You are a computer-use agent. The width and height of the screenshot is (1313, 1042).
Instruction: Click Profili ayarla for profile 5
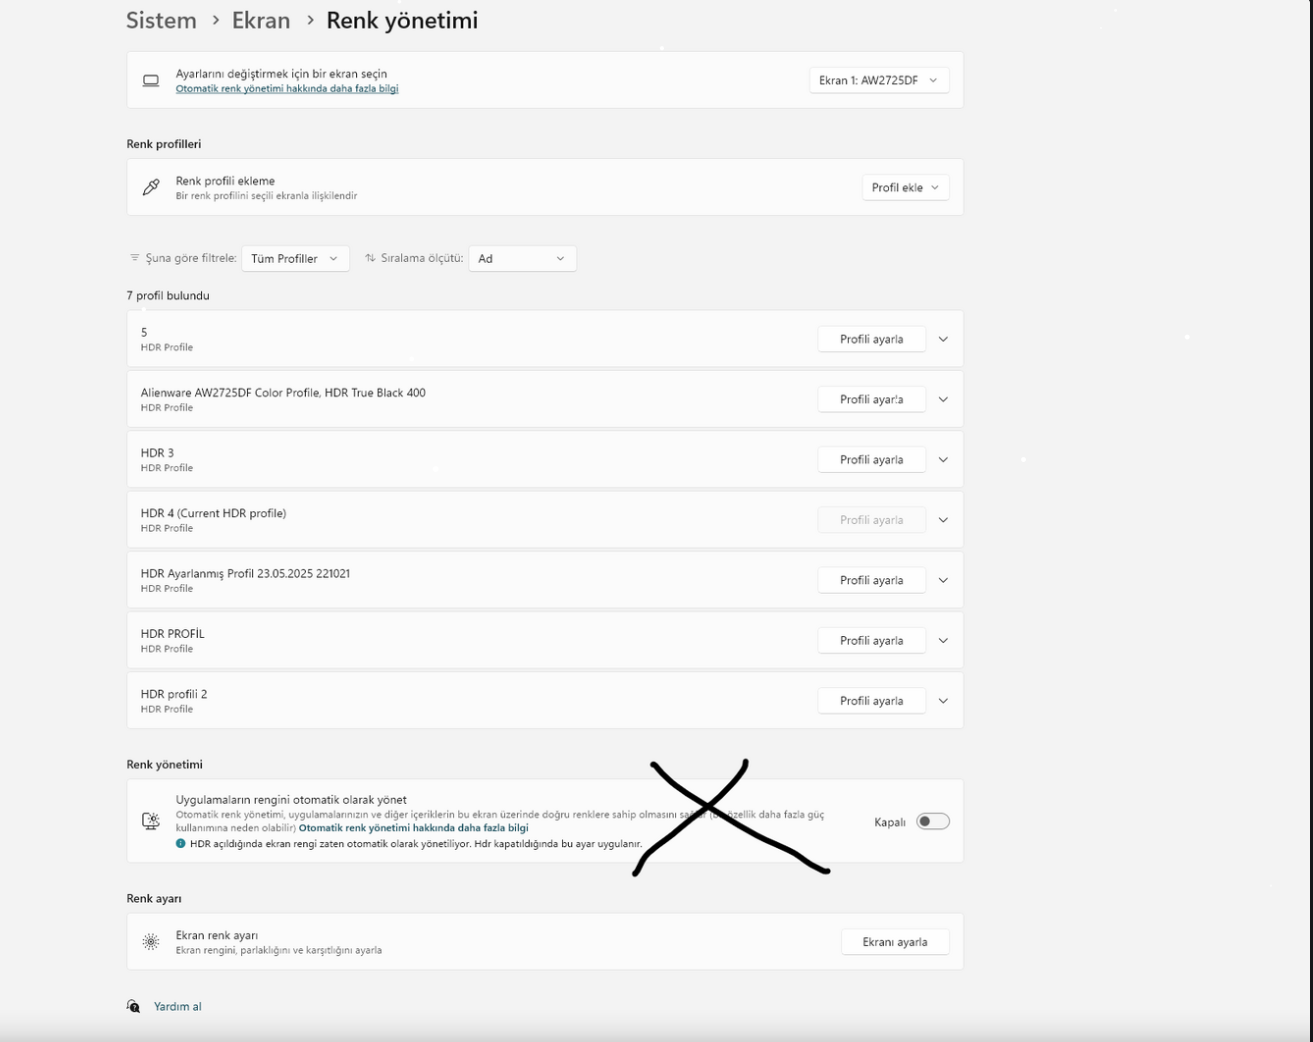871,339
